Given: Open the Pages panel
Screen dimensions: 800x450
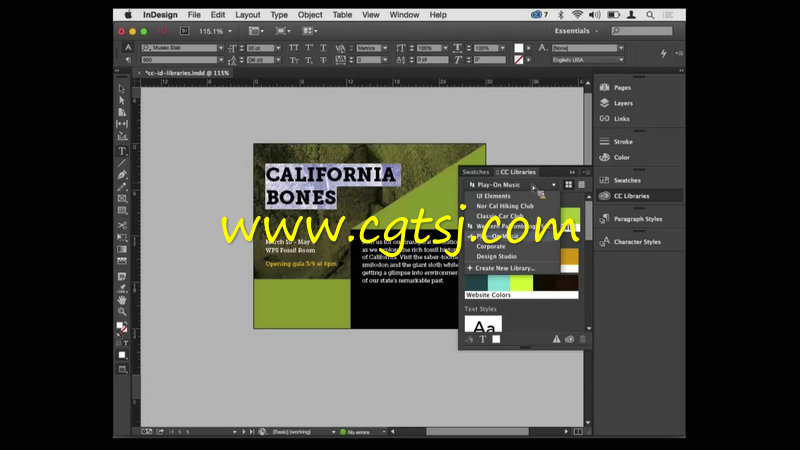Looking at the screenshot, I should tap(622, 88).
